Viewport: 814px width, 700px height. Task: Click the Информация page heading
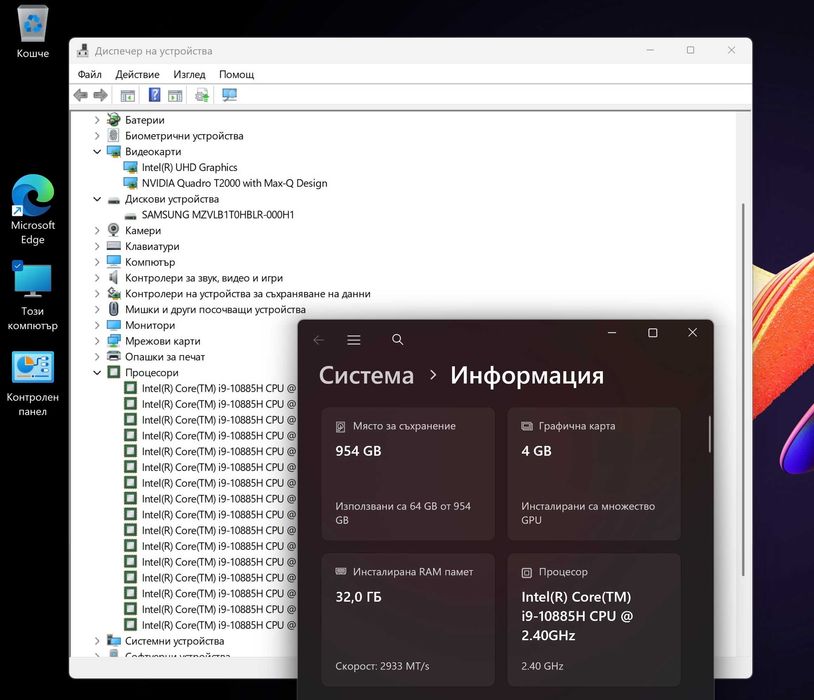[x=527, y=375]
